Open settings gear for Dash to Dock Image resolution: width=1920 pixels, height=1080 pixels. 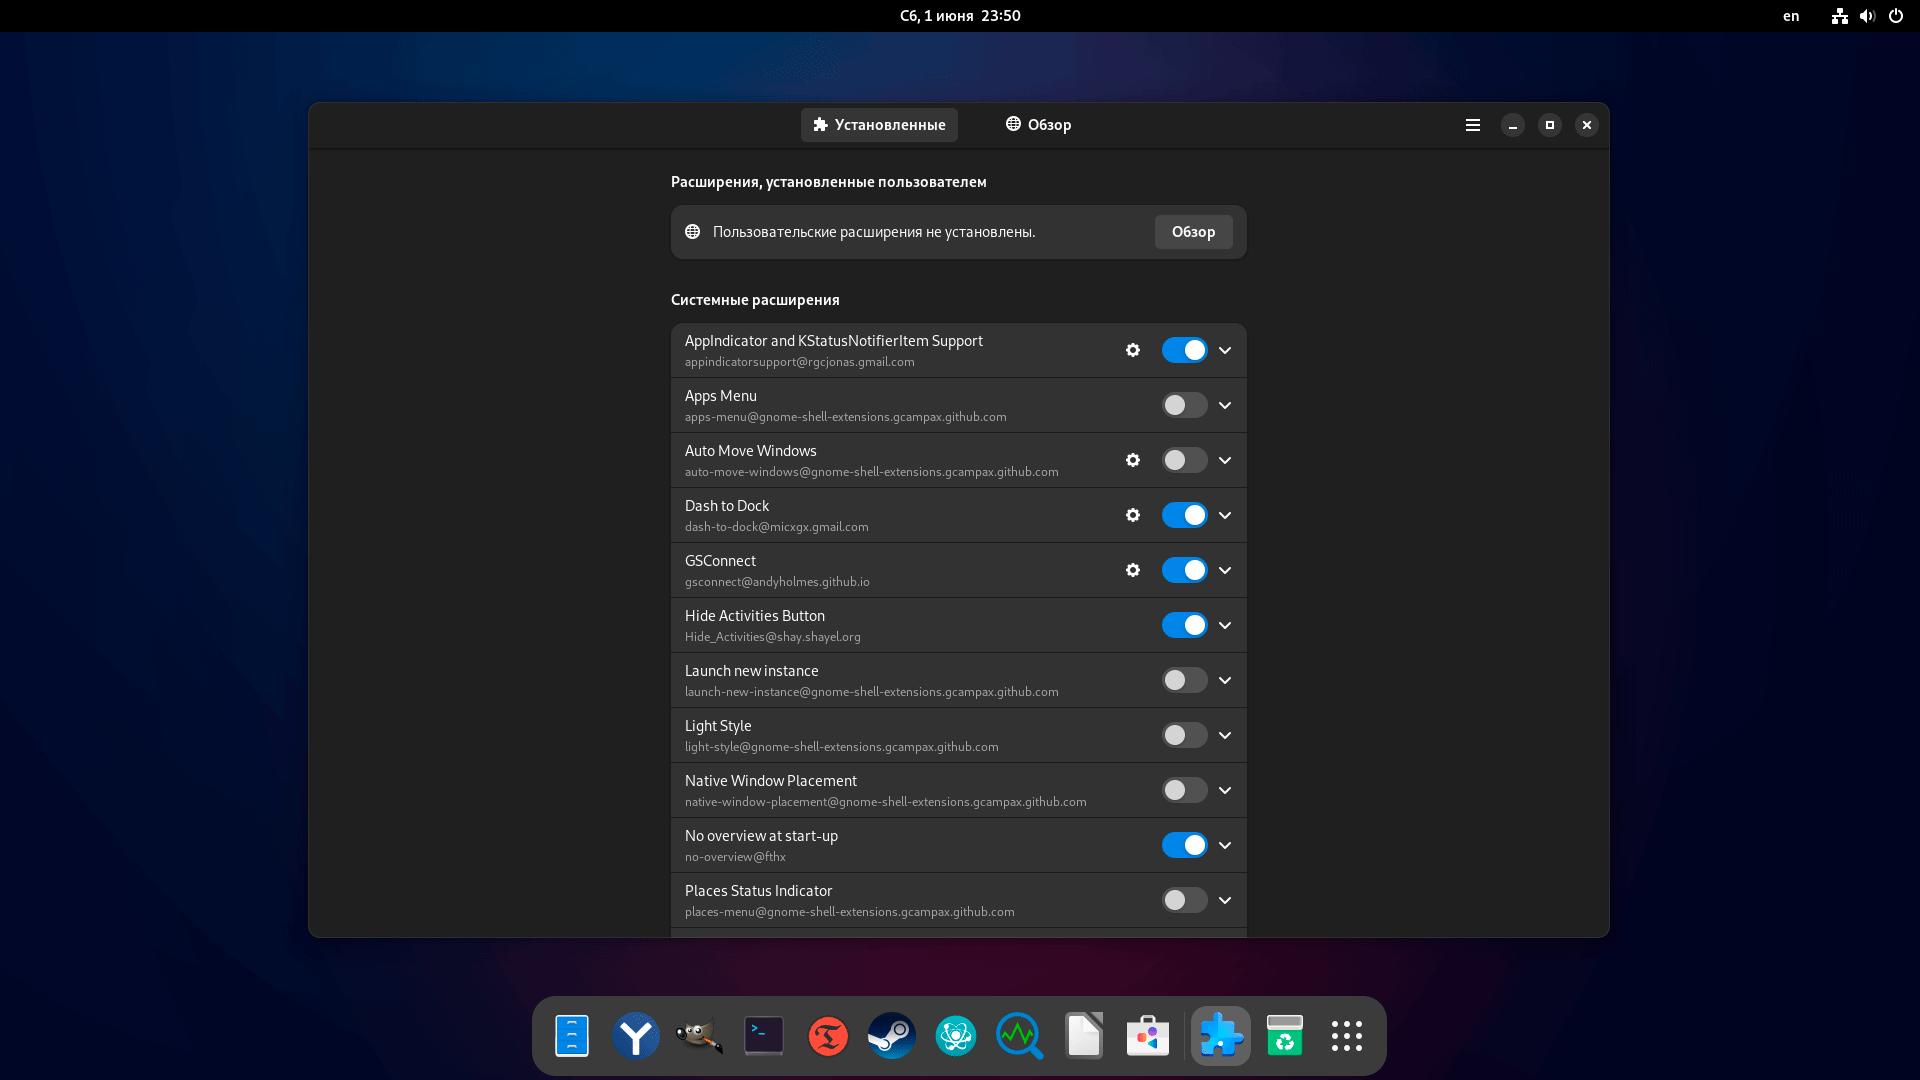1132,515
